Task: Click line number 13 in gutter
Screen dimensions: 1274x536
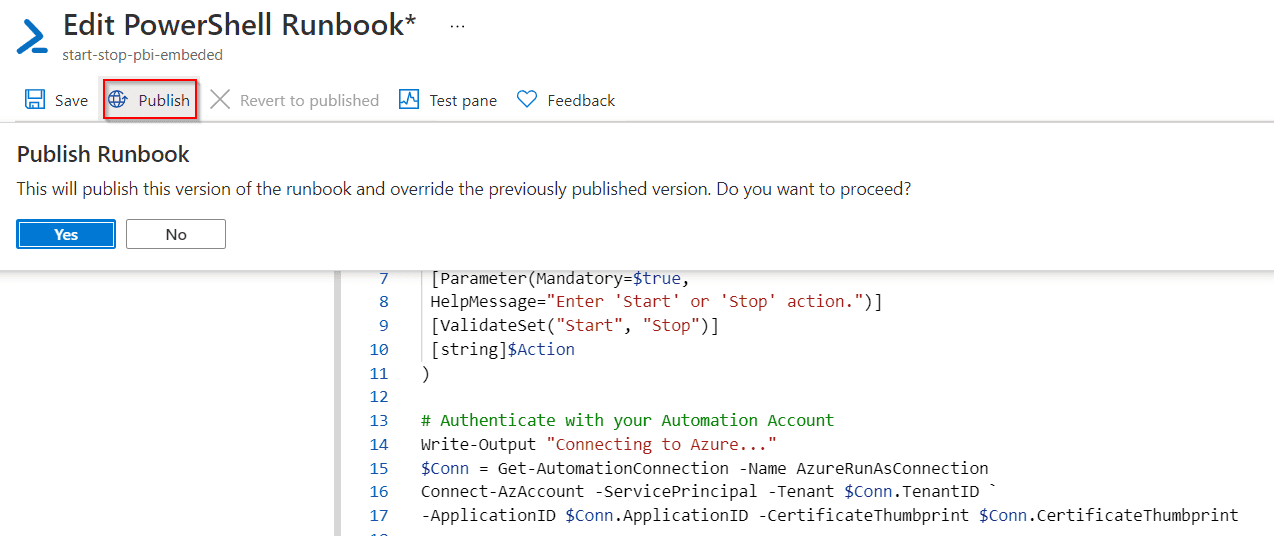Action: 378,420
